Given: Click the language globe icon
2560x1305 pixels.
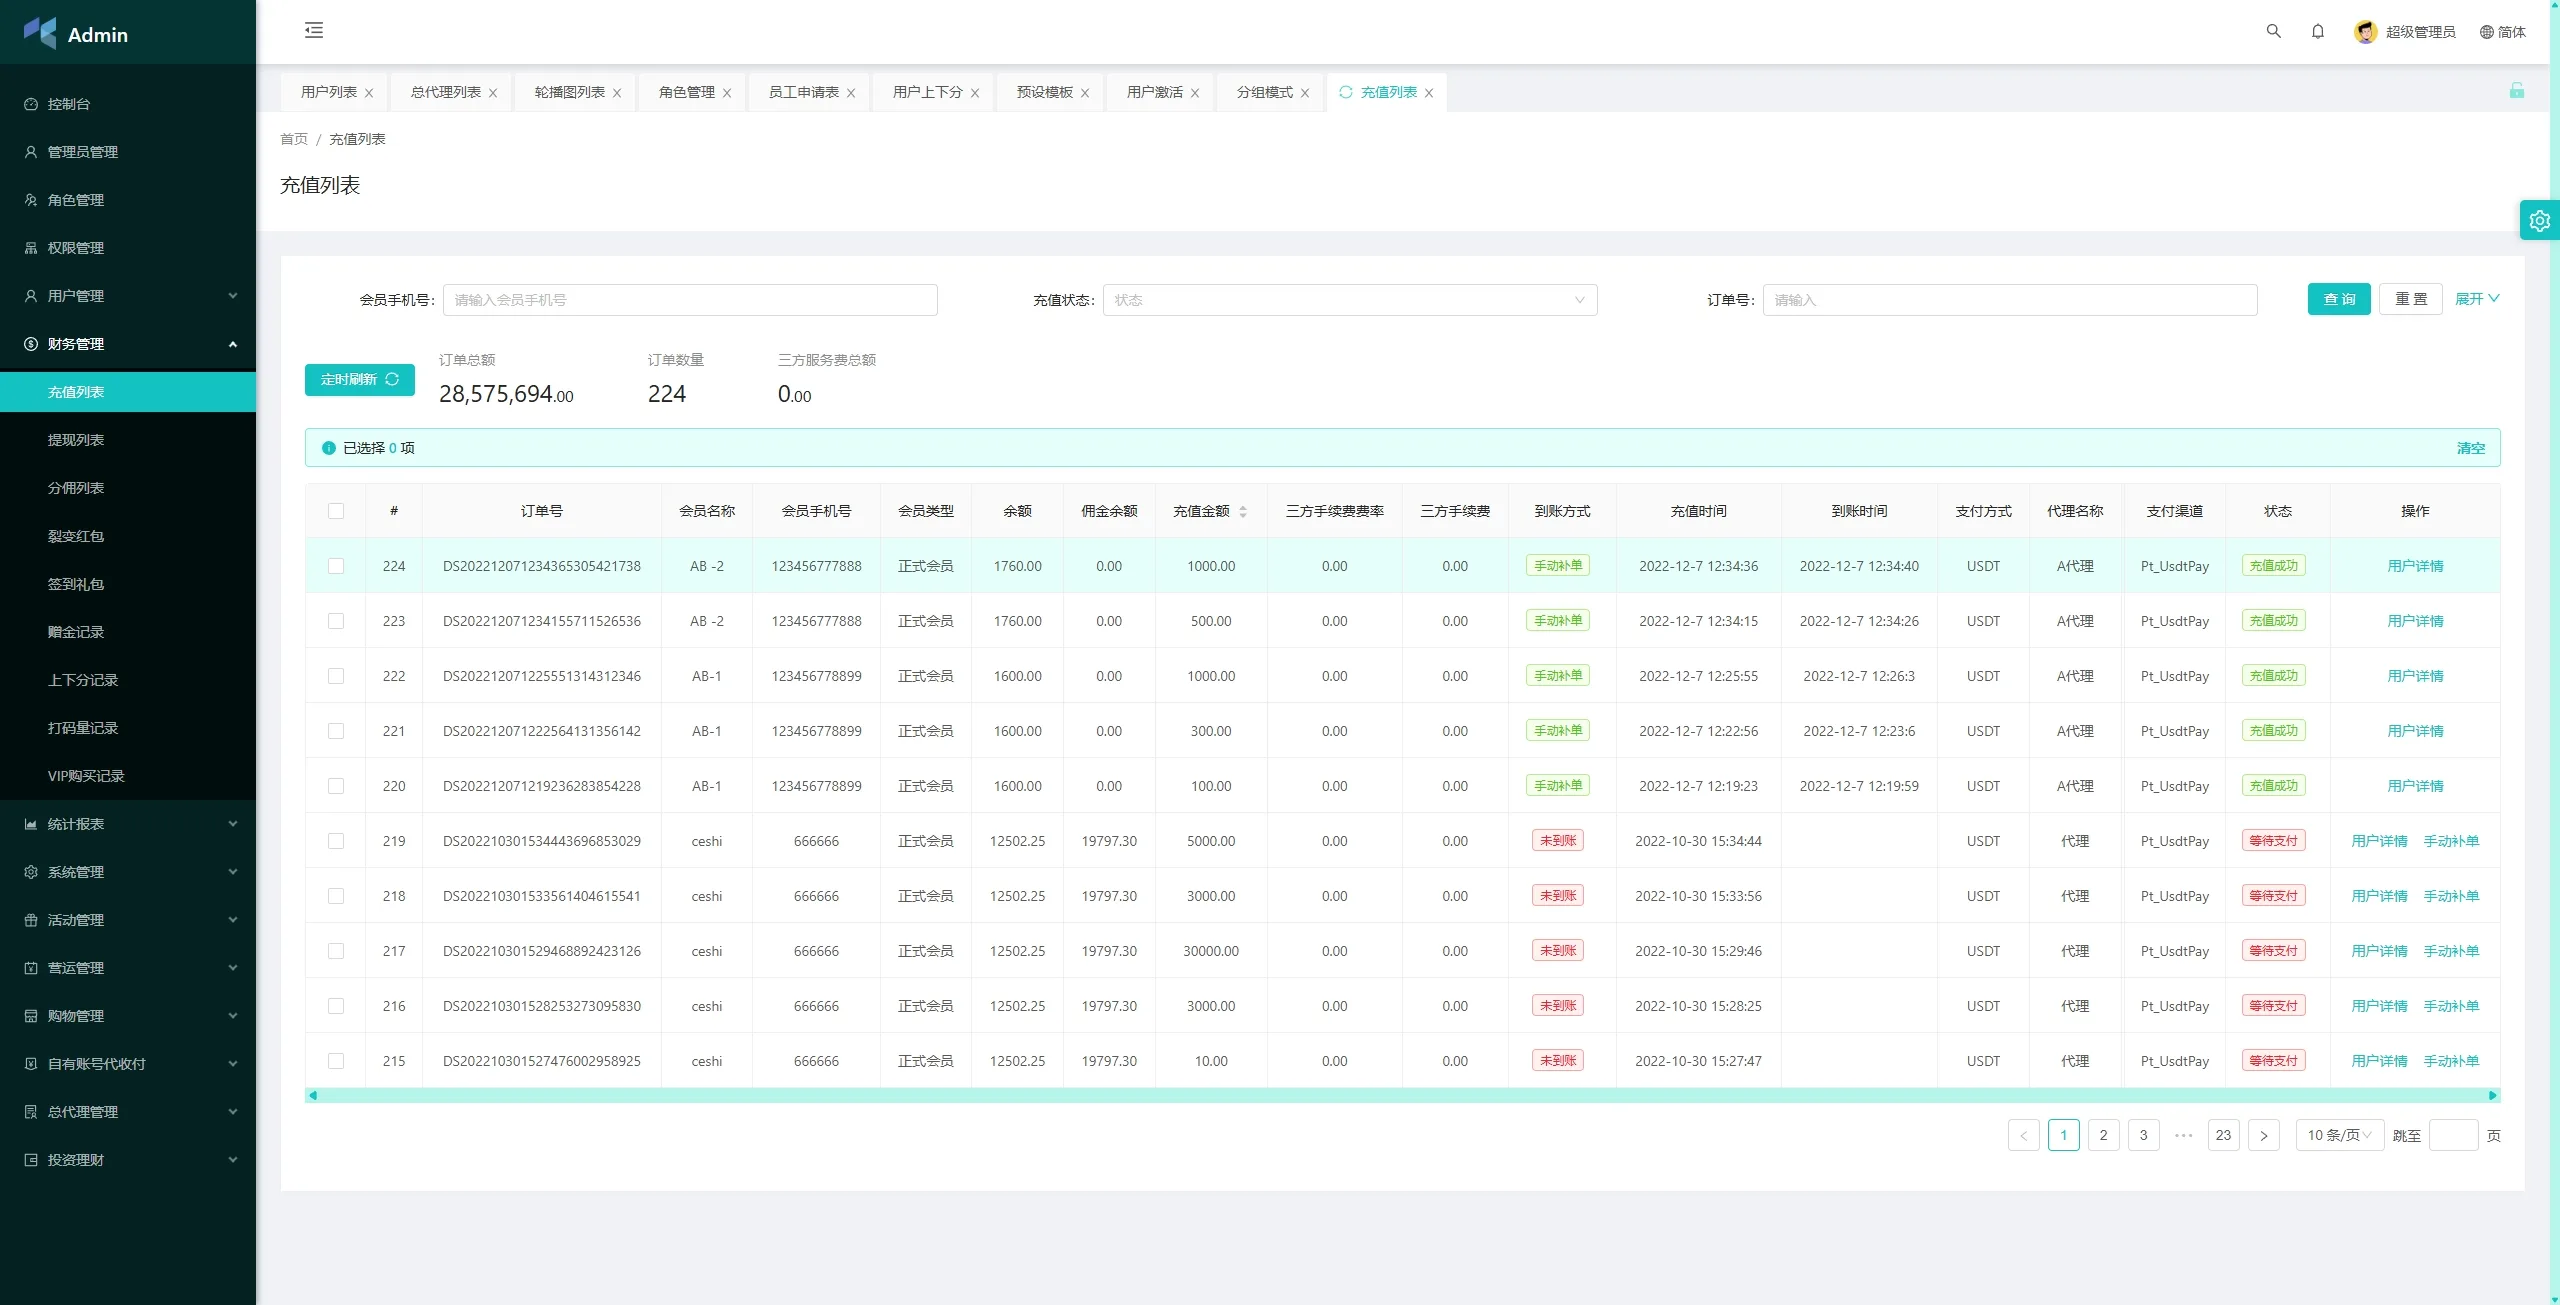Looking at the screenshot, I should pyautogui.click(x=2486, y=32).
